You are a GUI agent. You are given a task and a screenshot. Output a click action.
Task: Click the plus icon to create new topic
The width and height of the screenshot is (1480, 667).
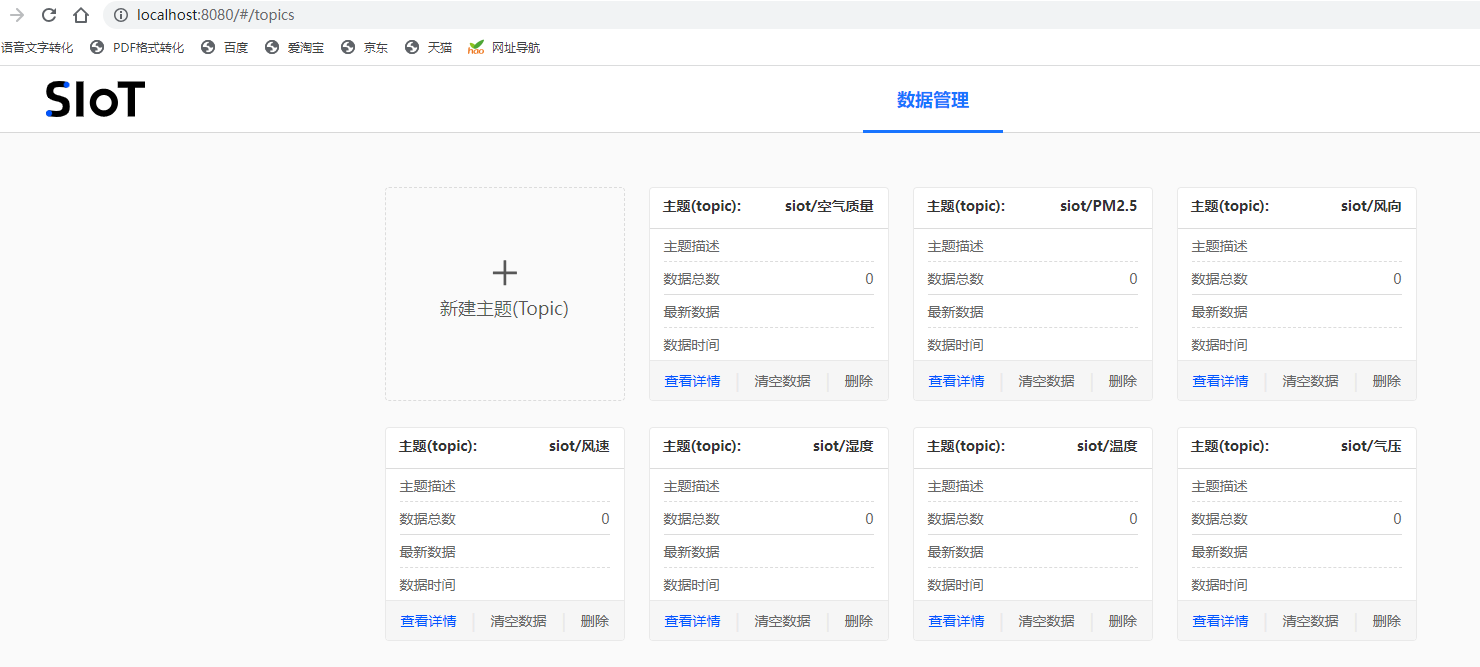tap(505, 273)
